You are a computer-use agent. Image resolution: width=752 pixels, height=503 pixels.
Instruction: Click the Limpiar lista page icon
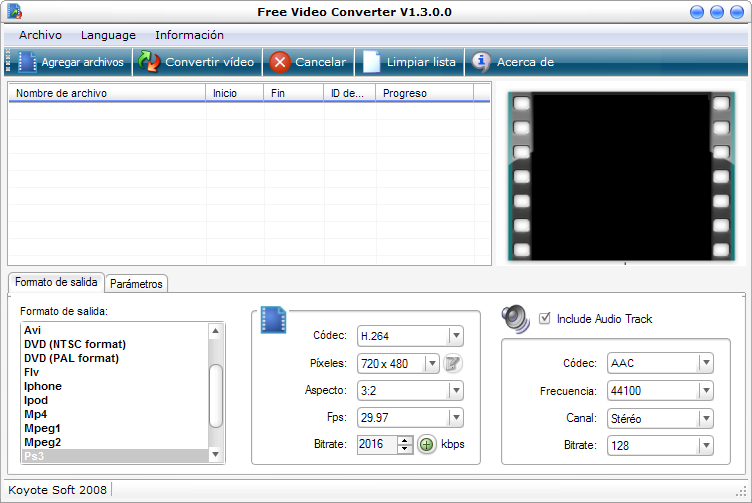(372, 62)
